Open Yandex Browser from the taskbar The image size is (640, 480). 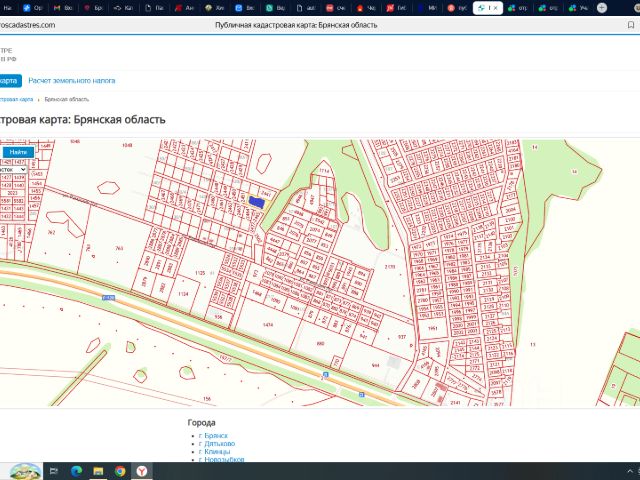(x=142, y=470)
